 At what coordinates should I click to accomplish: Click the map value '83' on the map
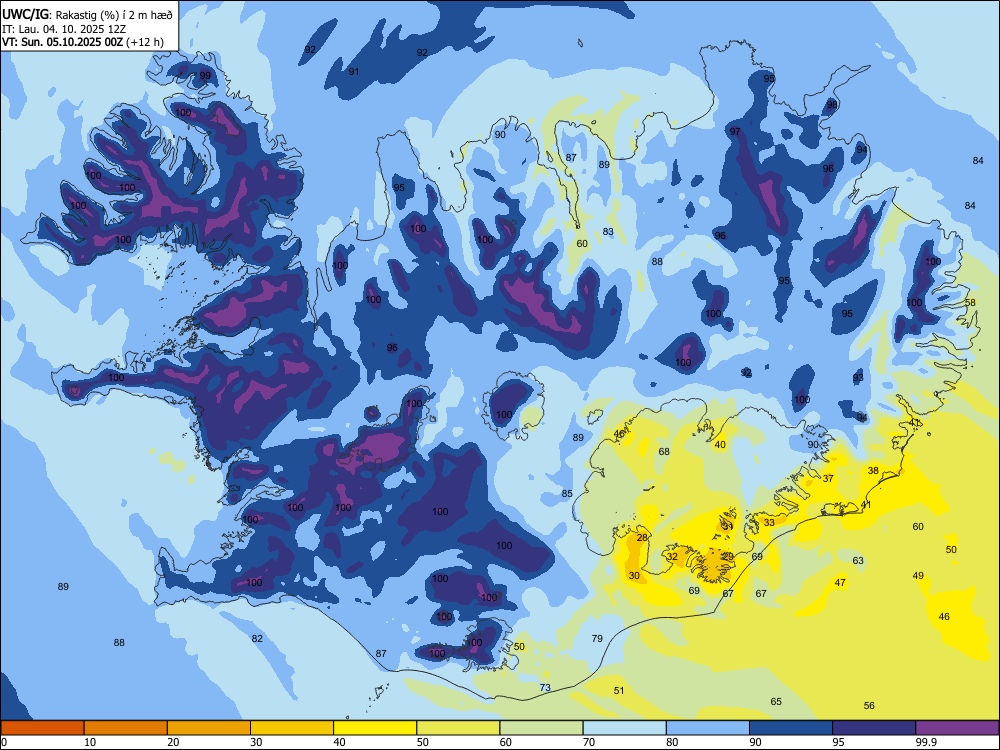click(608, 232)
